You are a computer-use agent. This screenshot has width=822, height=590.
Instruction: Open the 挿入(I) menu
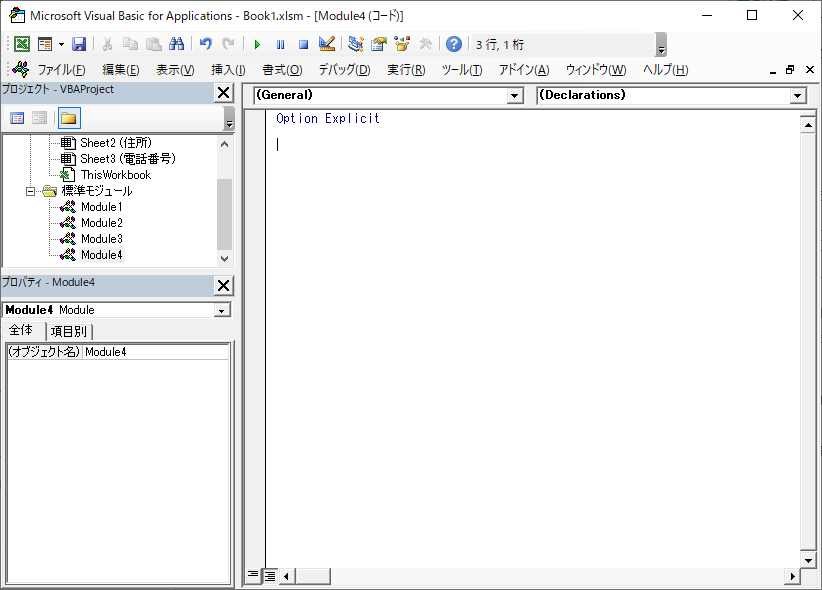point(228,70)
